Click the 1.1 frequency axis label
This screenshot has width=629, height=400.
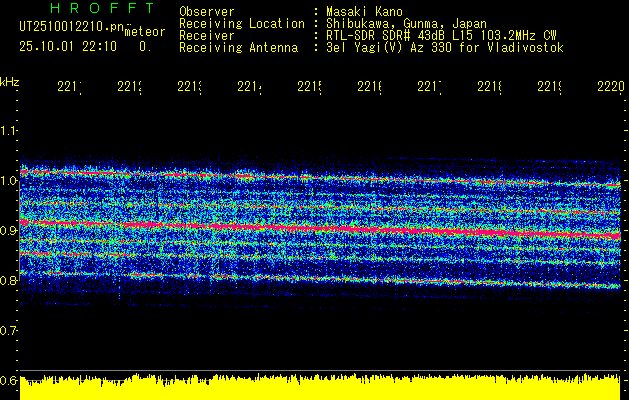point(8,130)
